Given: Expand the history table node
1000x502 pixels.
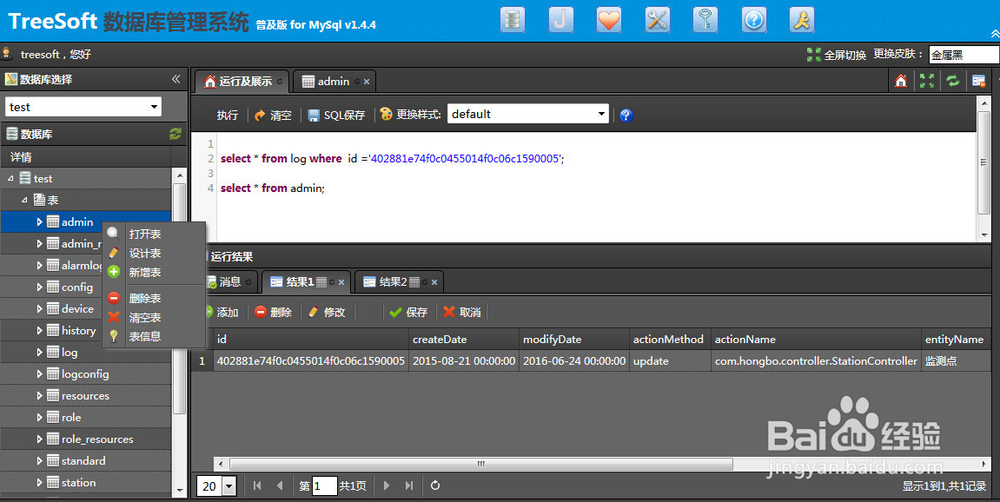Looking at the screenshot, I should tap(39, 330).
